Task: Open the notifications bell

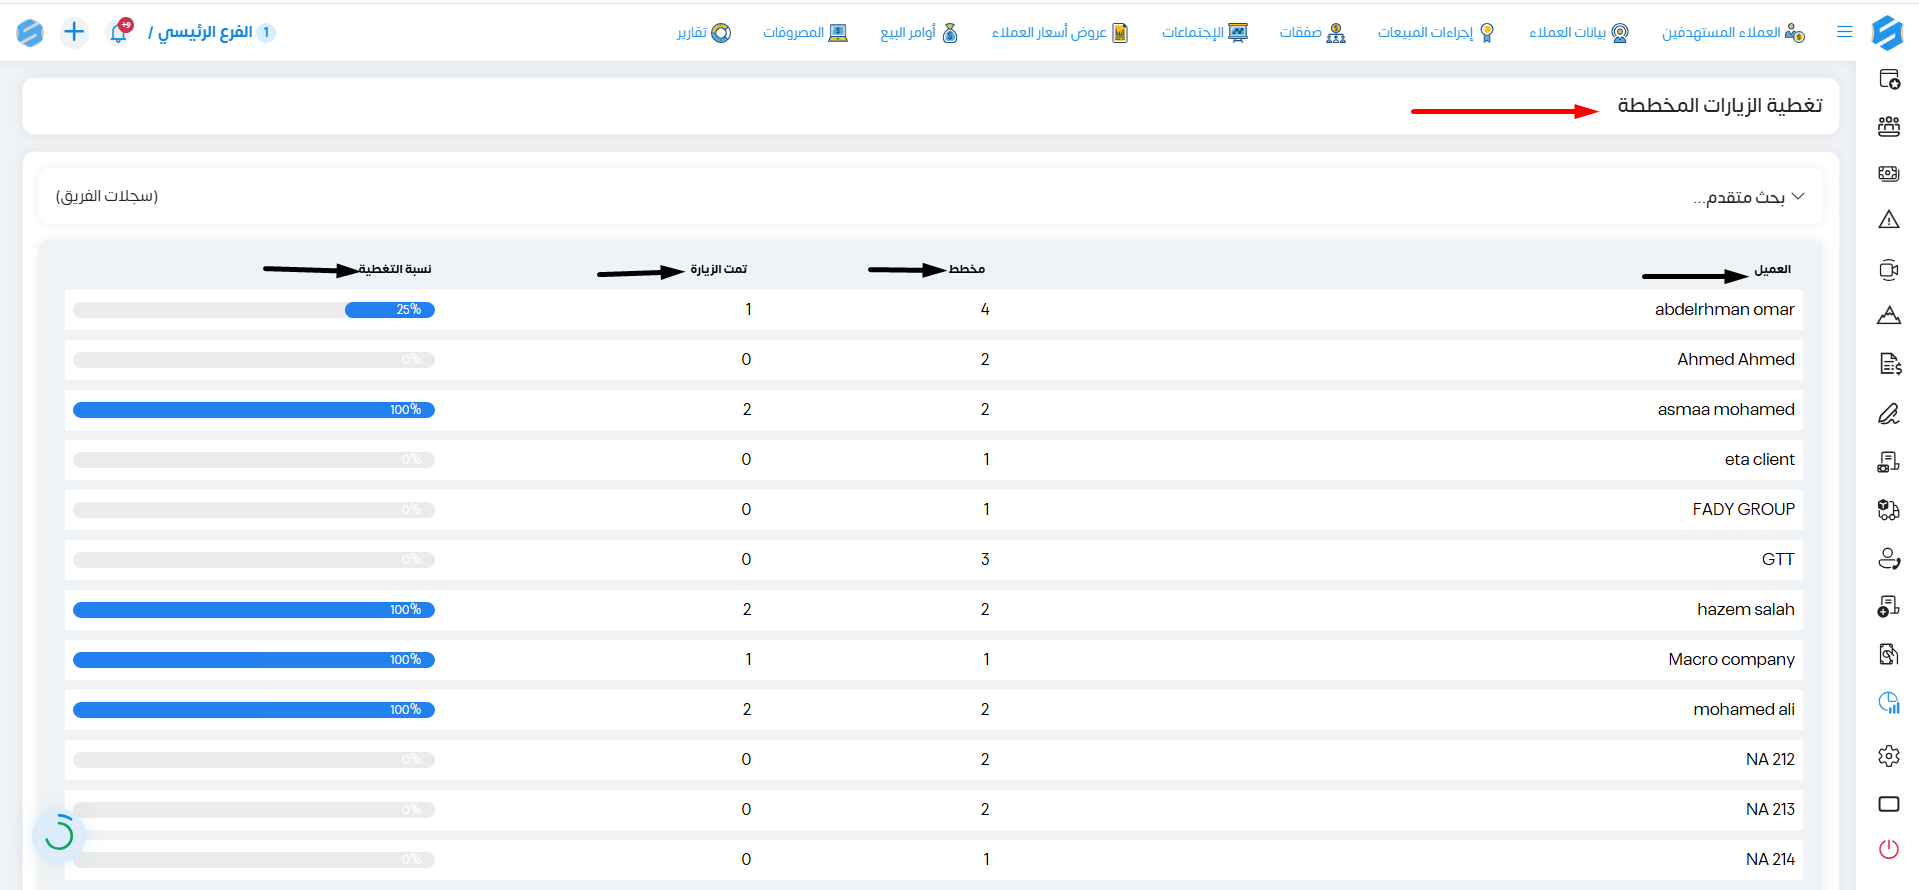Action: click(x=119, y=32)
